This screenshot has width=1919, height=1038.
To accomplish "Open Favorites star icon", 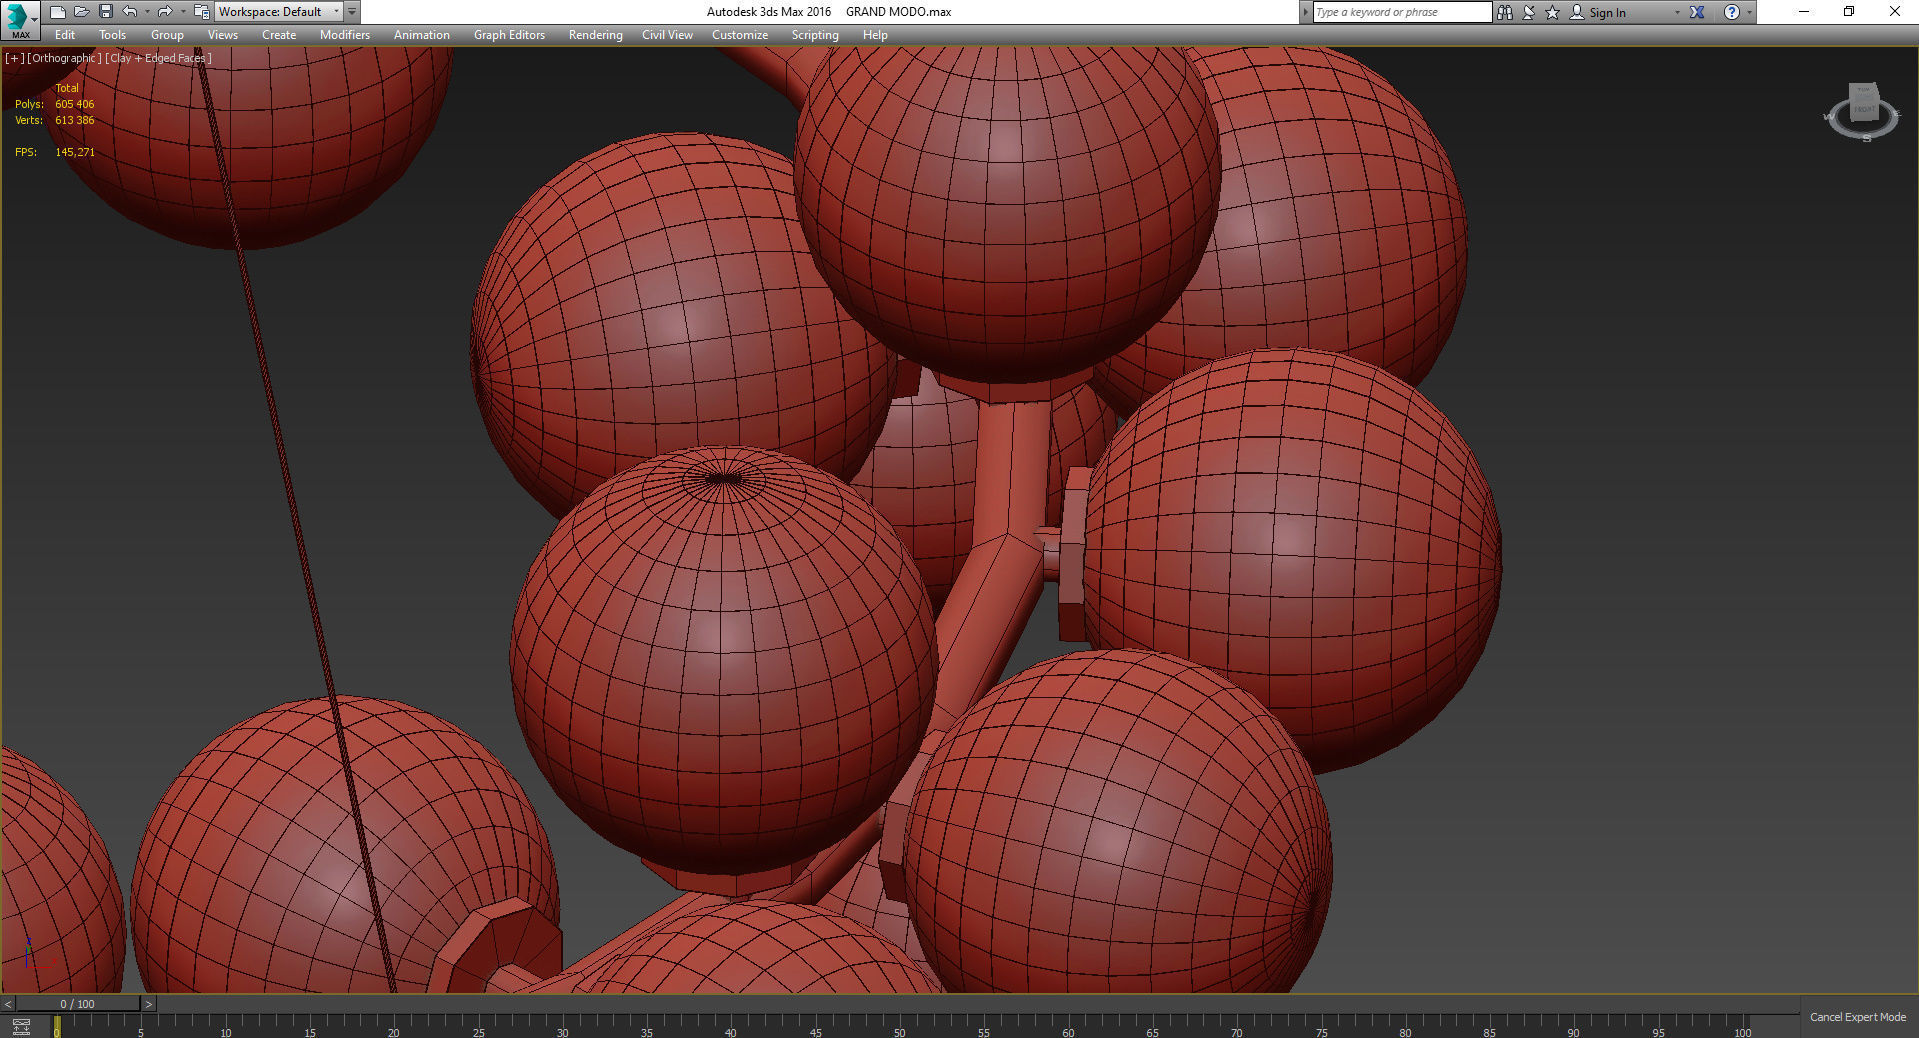I will pos(1552,12).
